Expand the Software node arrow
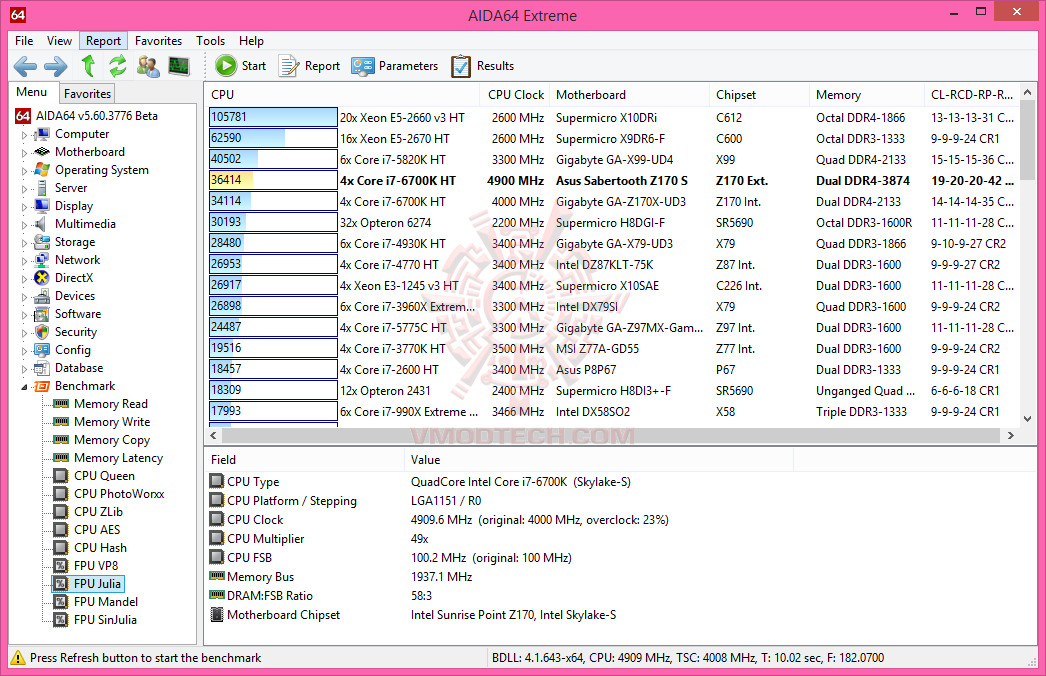 point(24,315)
